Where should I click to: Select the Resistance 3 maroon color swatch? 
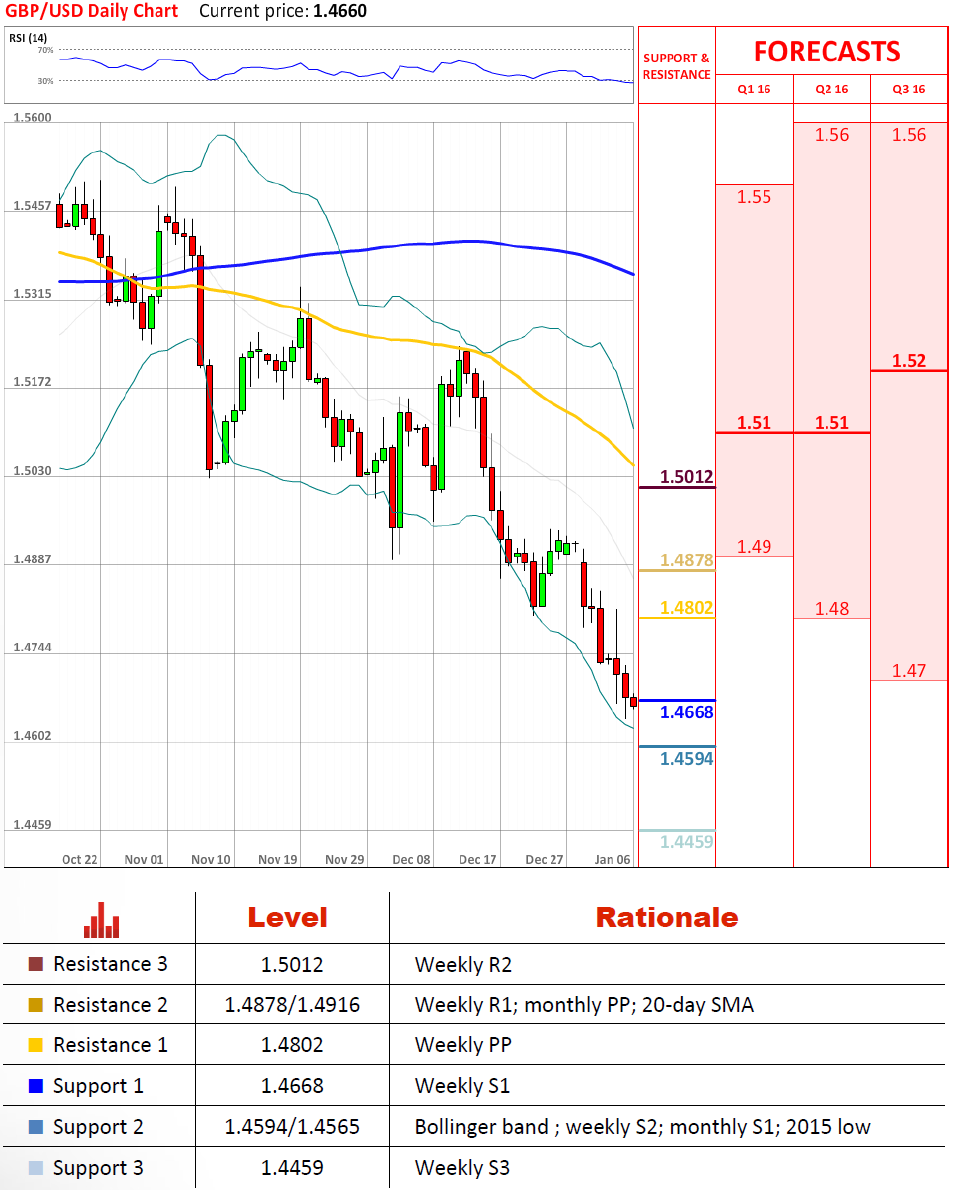pyautogui.click(x=36, y=965)
